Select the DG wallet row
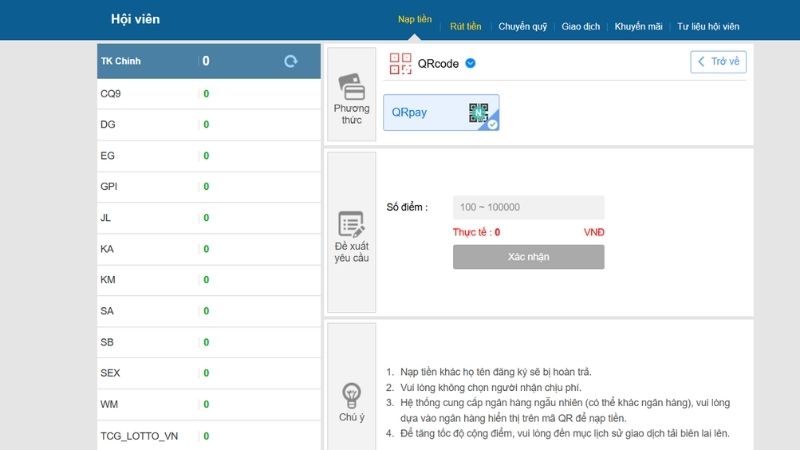This screenshot has height=450, width=800. coord(209,124)
